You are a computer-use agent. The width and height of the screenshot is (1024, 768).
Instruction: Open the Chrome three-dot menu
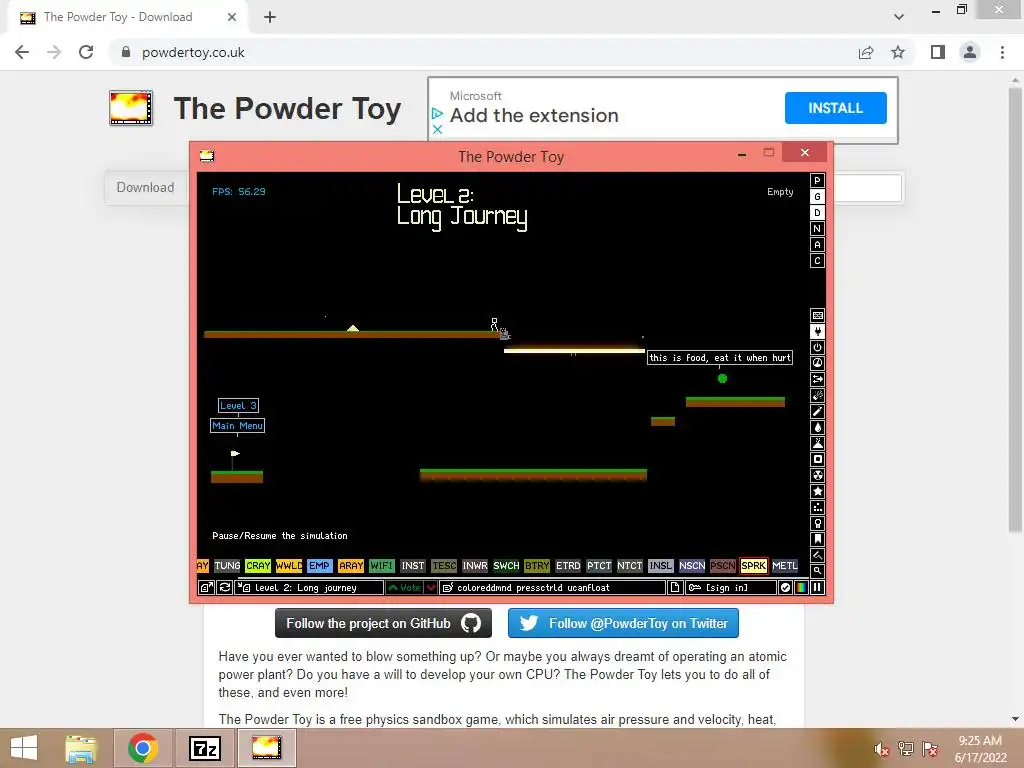tap(1002, 52)
